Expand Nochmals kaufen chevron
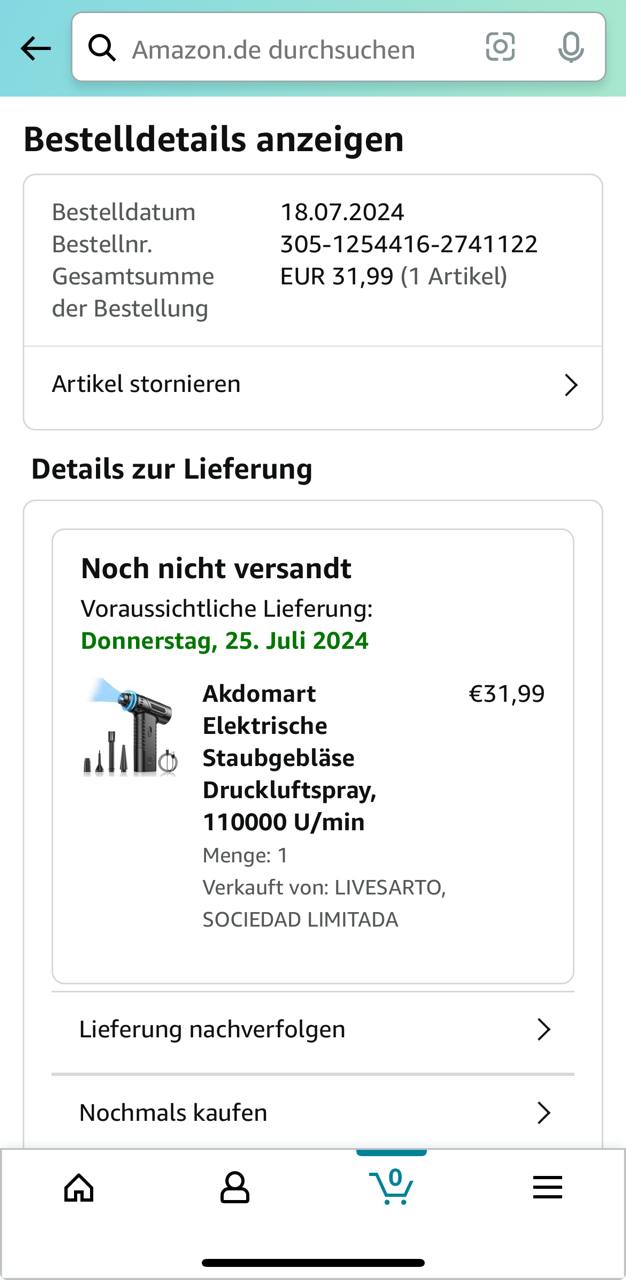The width and height of the screenshot is (626, 1280). coord(543,1113)
